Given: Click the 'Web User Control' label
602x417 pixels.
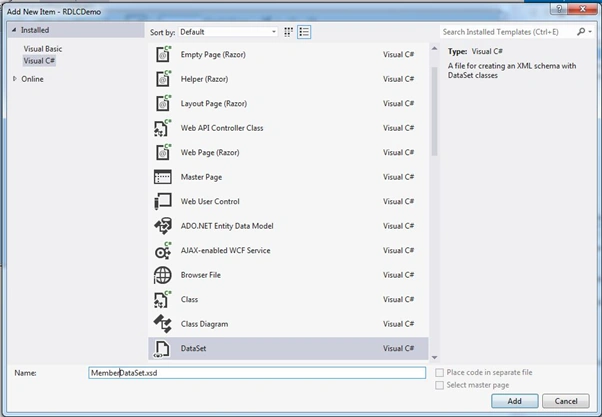Looking at the screenshot, I should point(210,201).
